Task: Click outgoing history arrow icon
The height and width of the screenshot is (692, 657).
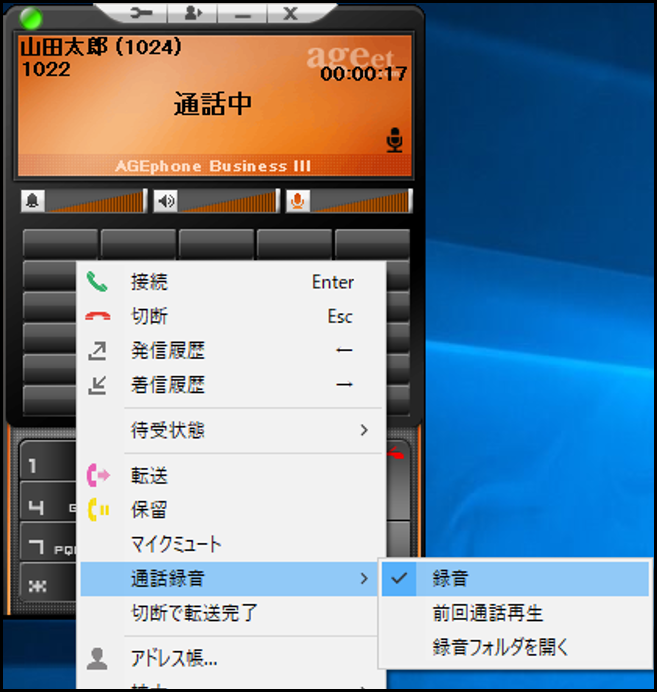Action: pos(97,350)
